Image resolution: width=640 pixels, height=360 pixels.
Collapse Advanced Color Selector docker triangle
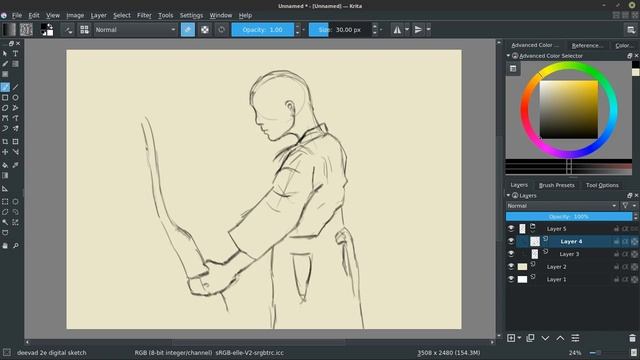tap(508, 56)
